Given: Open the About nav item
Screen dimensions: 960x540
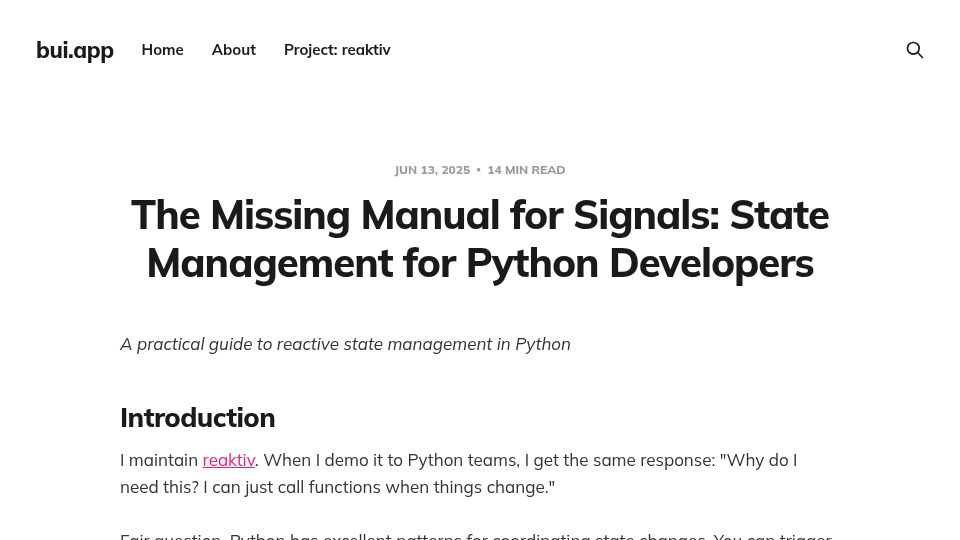Looking at the screenshot, I should [x=233, y=50].
